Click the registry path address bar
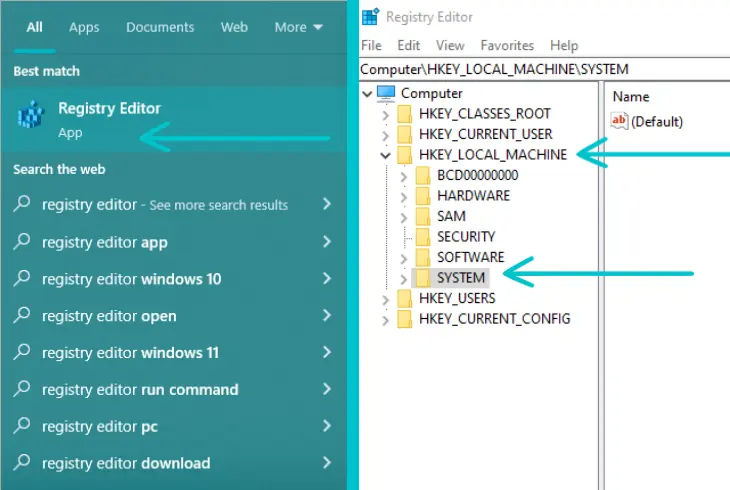730x490 pixels. (x=545, y=69)
